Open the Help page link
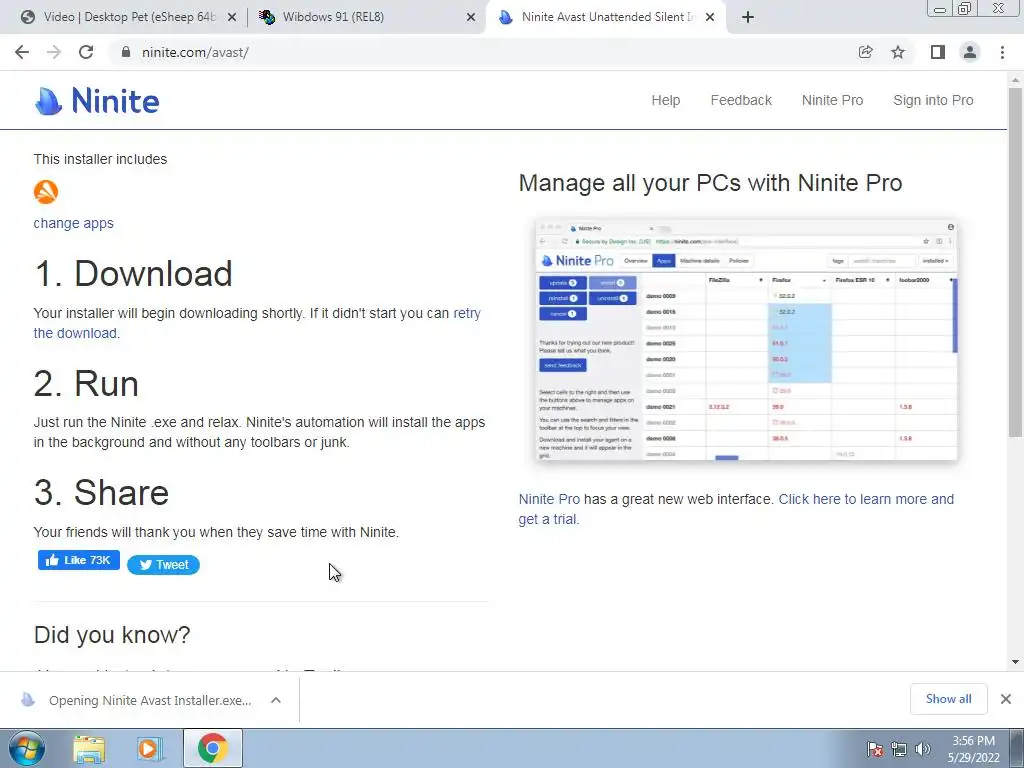The image size is (1024, 768). click(x=665, y=101)
